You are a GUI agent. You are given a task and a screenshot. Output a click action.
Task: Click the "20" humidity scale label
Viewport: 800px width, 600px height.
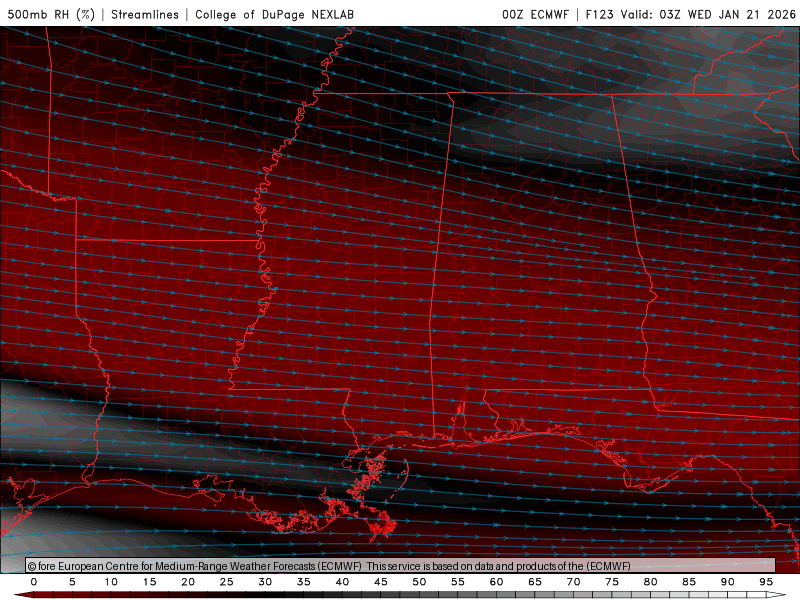click(188, 582)
